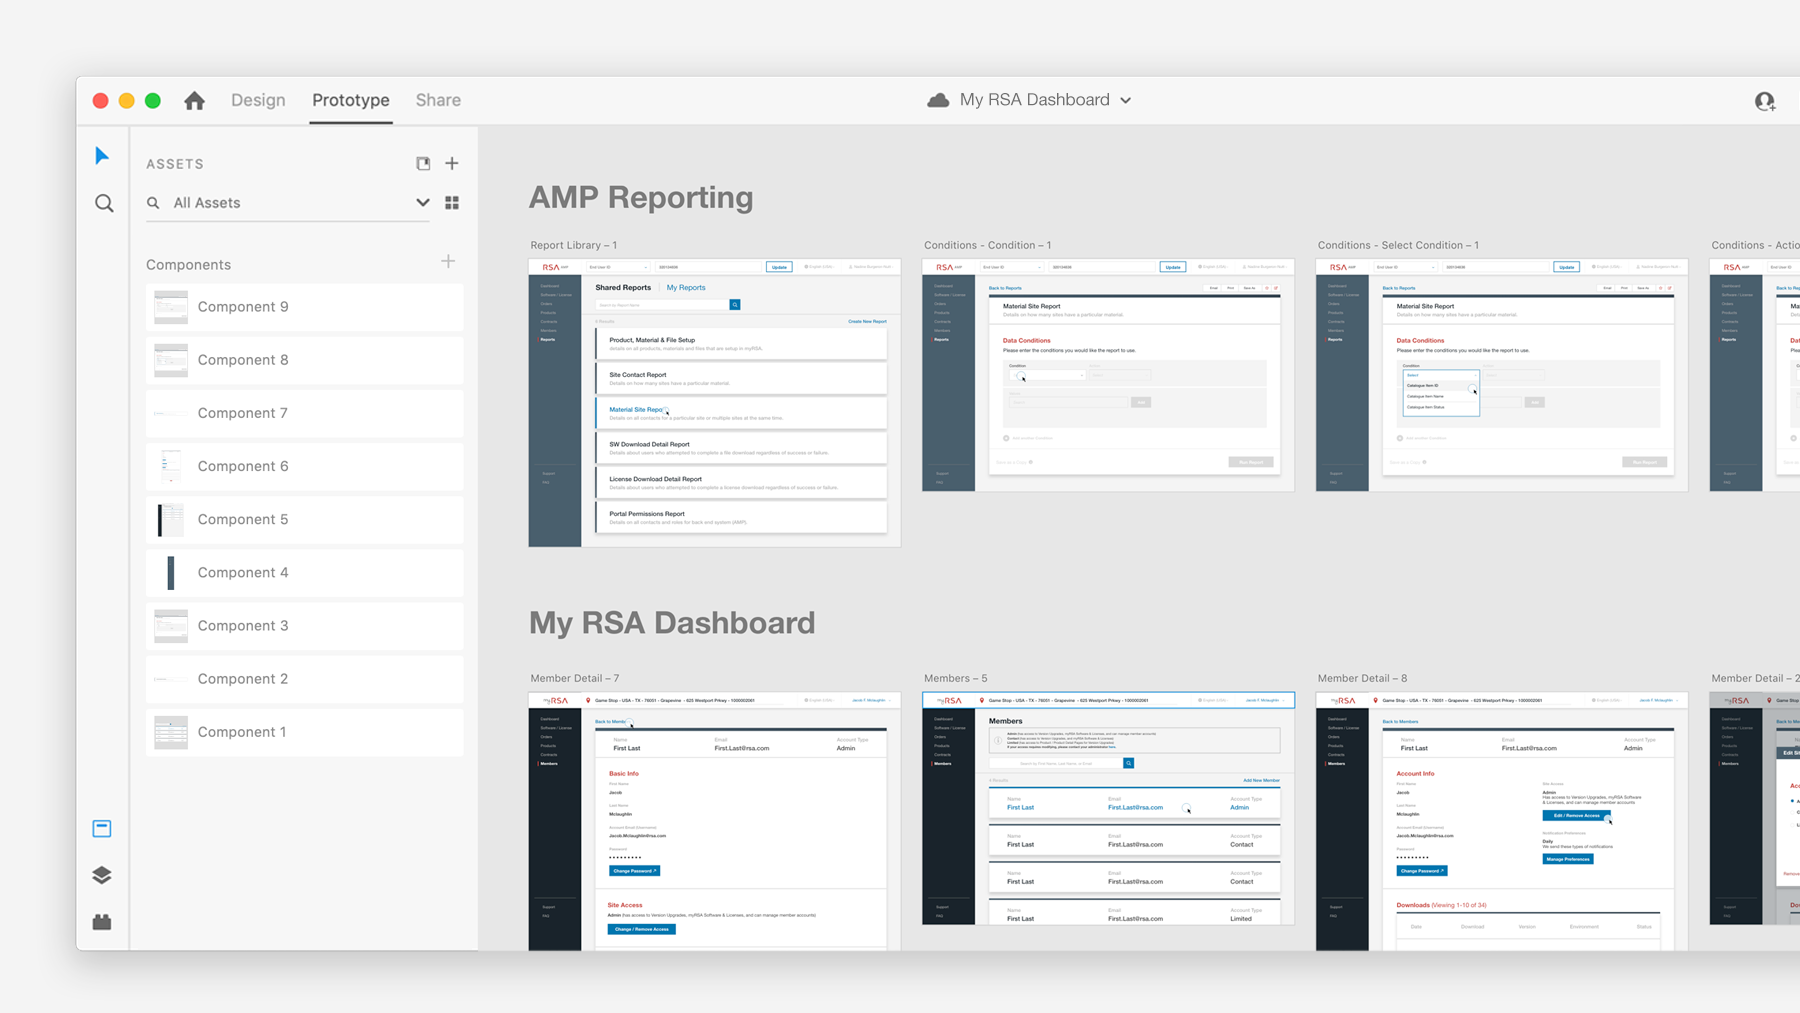The image size is (1800, 1013).
Task: Select Component 9 in the assets list
Action: (305, 307)
